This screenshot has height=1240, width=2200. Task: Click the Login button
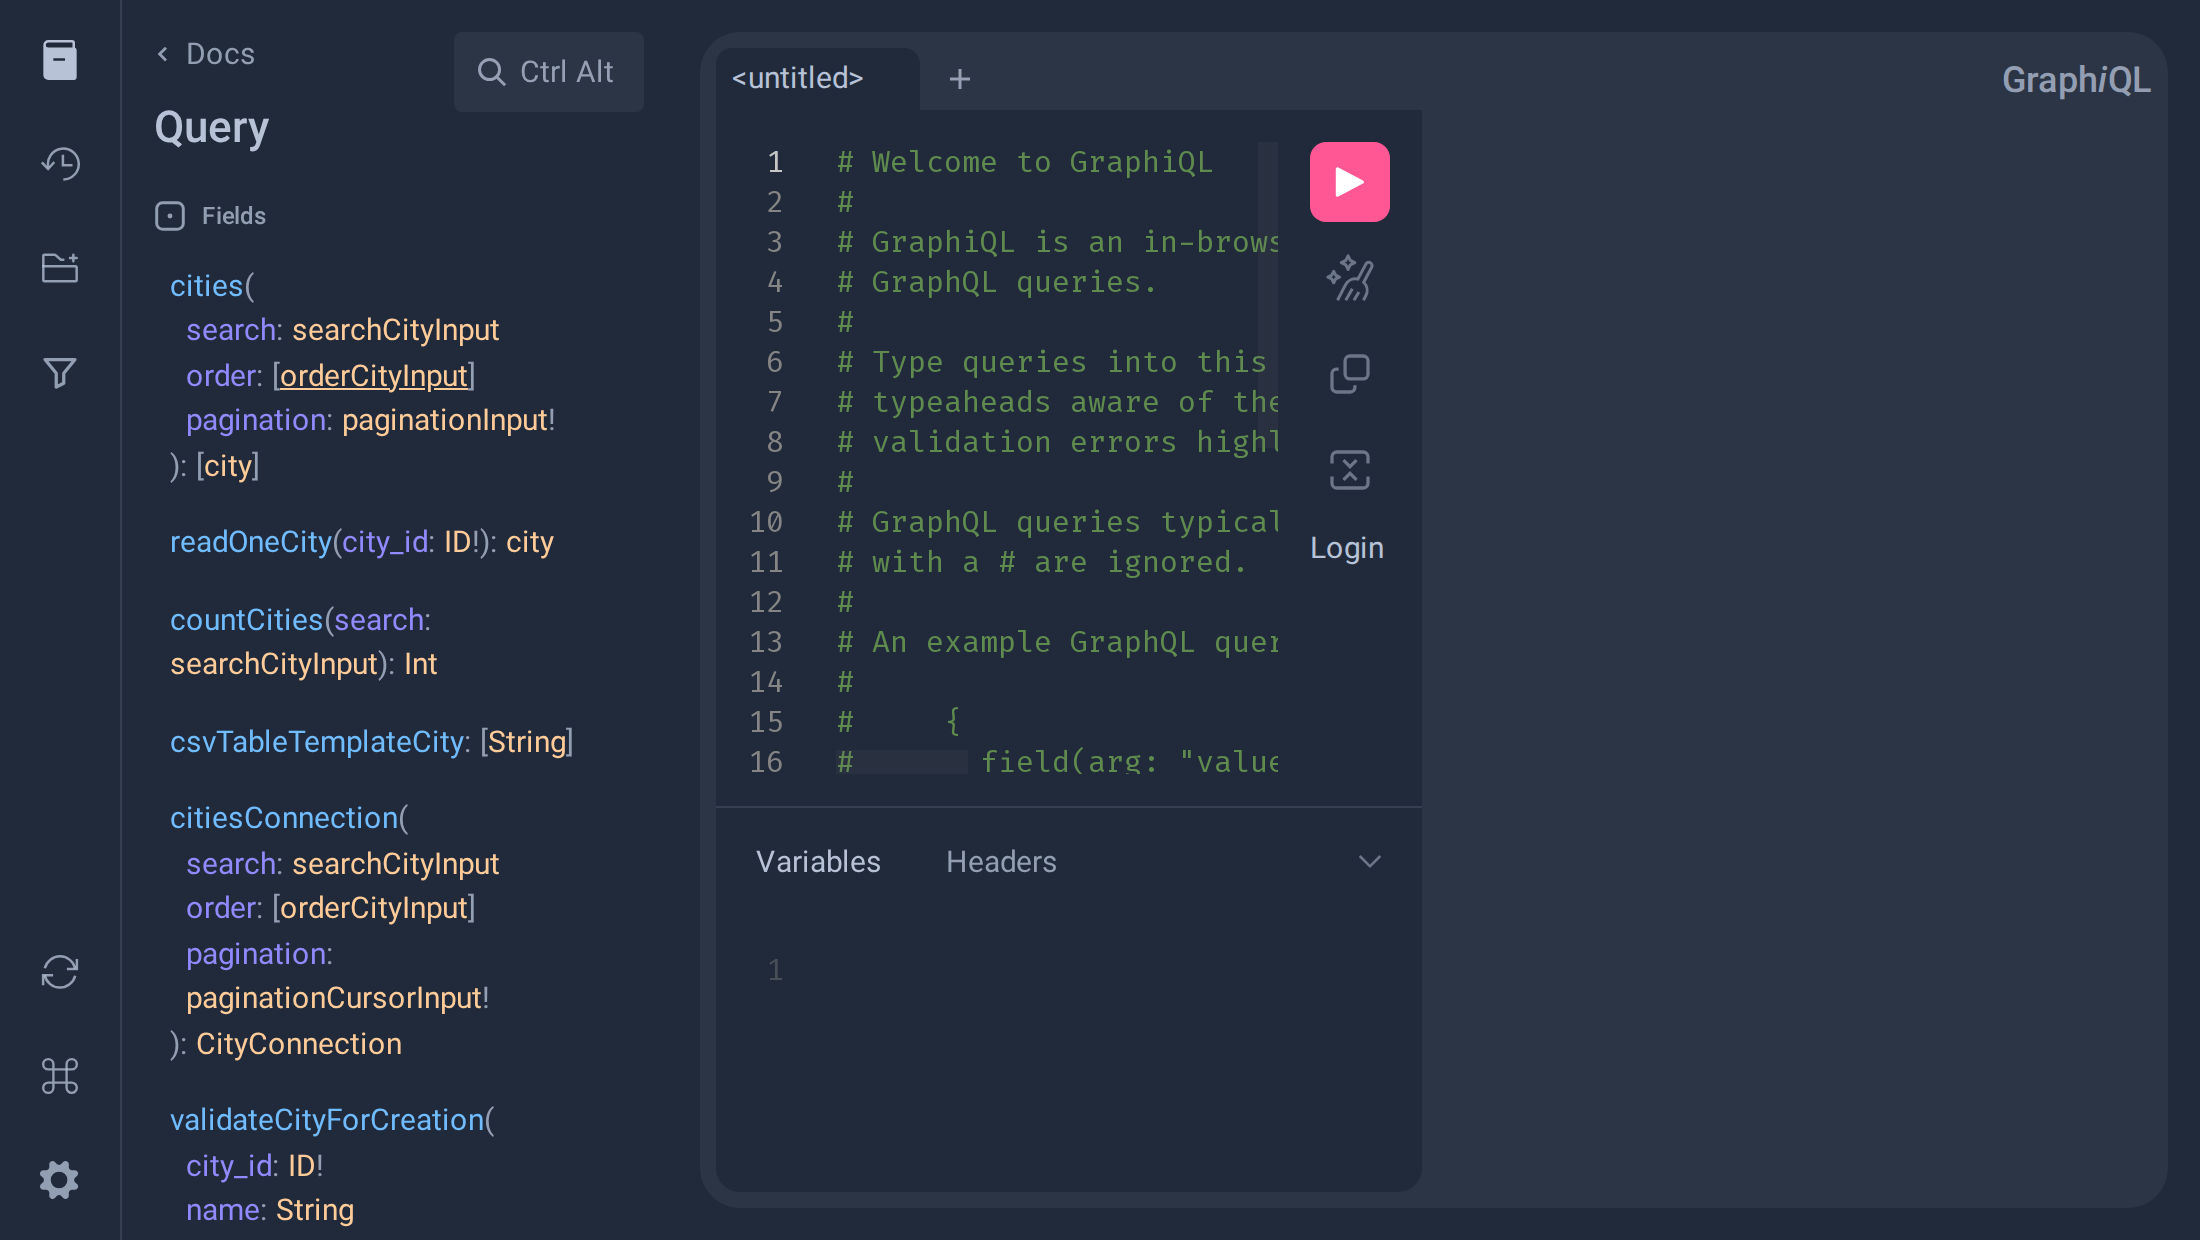pos(1347,548)
